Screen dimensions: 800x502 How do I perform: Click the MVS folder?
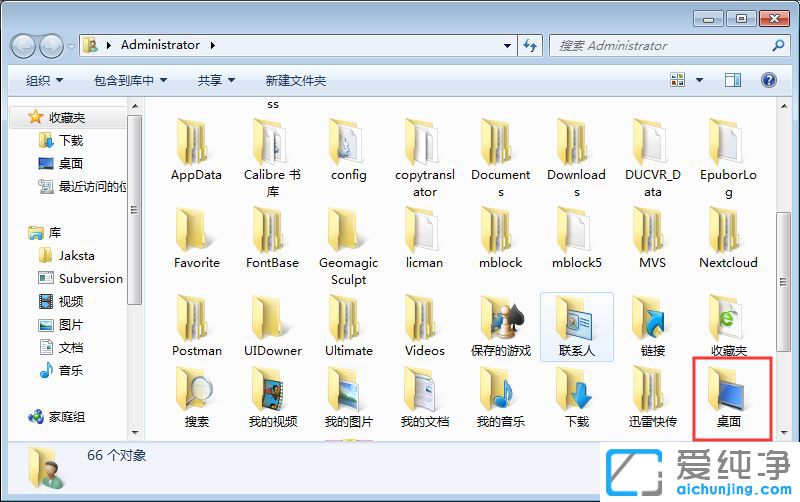pyautogui.click(x=653, y=238)
